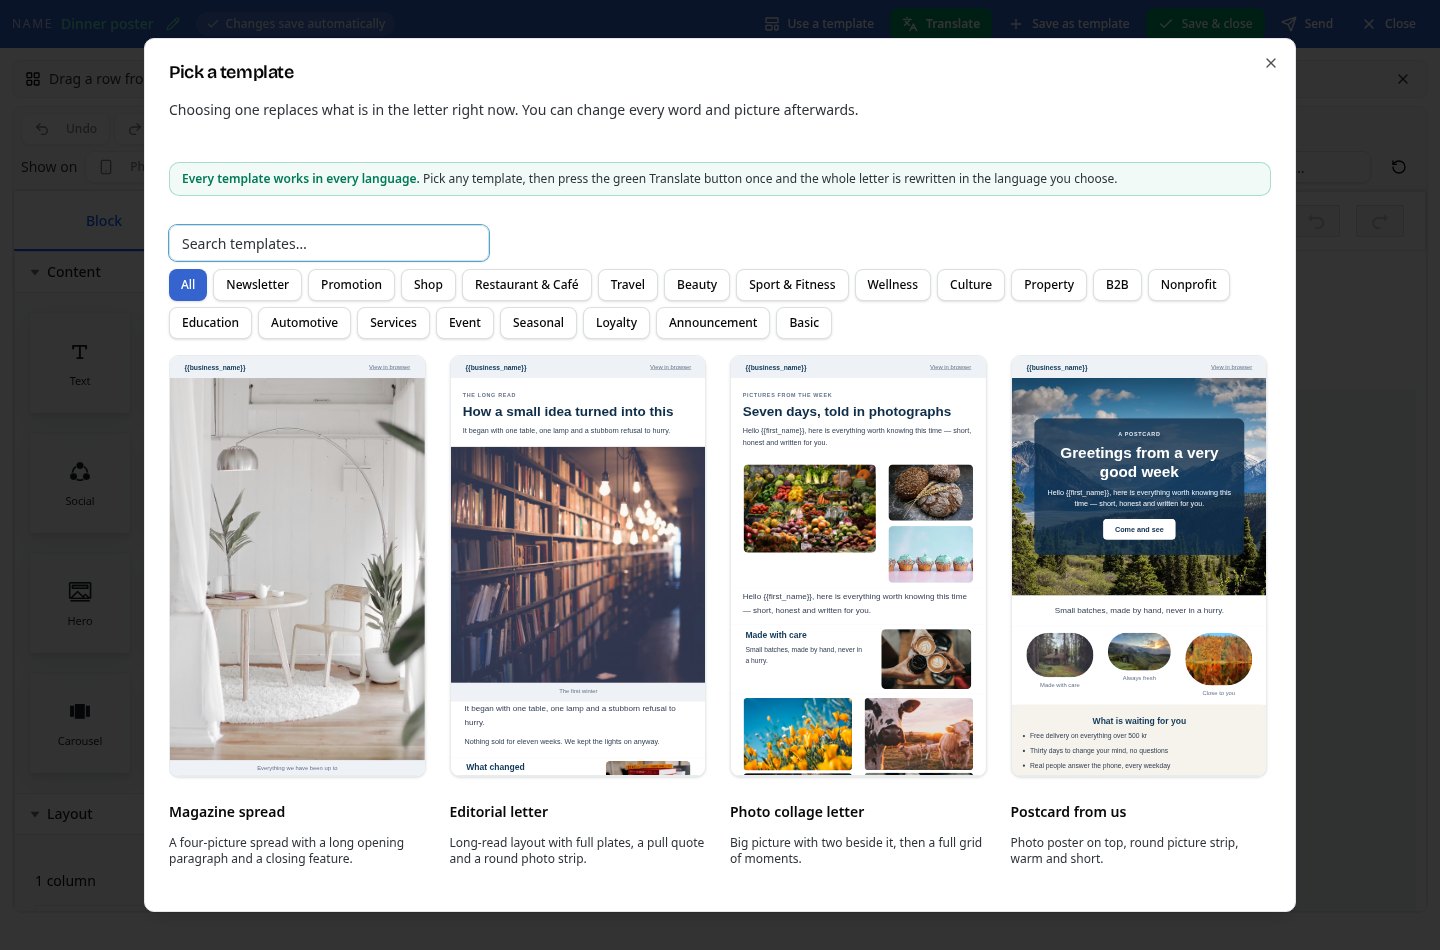Choose the Editorial letter template thumbnail

578,566
